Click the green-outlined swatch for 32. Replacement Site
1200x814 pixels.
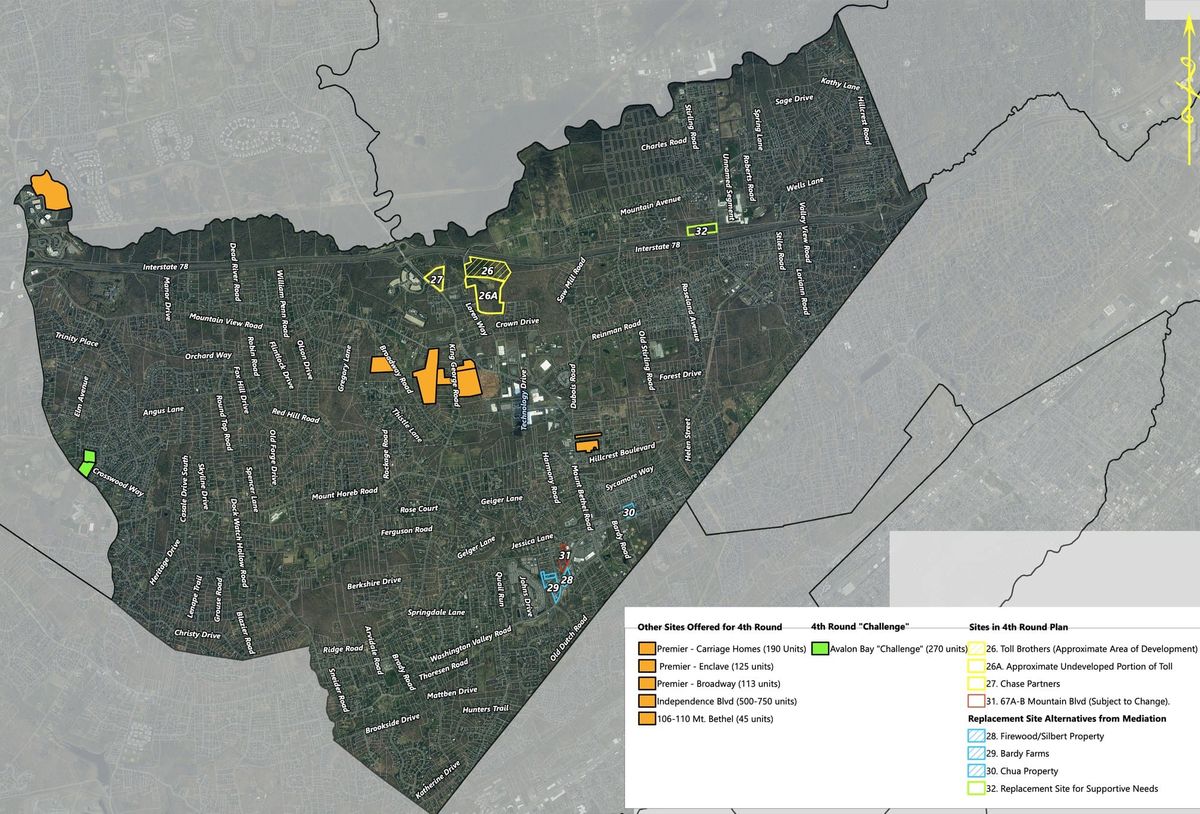click(977, 788)
